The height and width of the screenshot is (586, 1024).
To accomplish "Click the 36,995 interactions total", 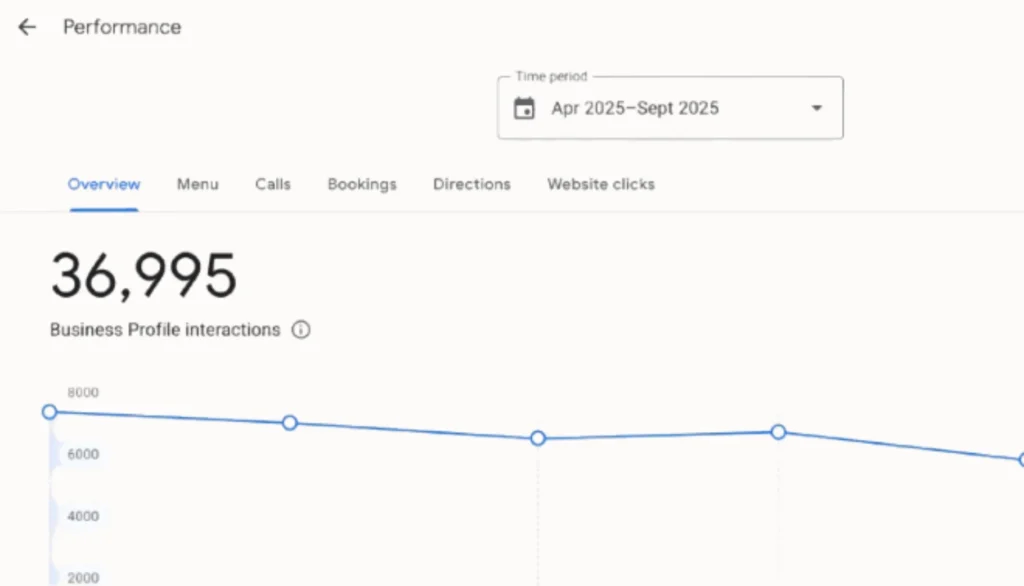I will [x=144, y=276].
